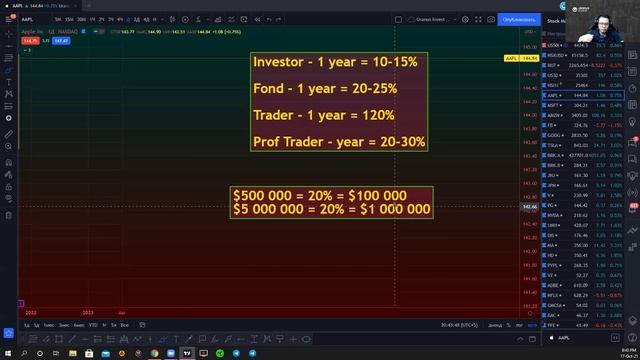Open the candle chart type selector

coord(172,20)
